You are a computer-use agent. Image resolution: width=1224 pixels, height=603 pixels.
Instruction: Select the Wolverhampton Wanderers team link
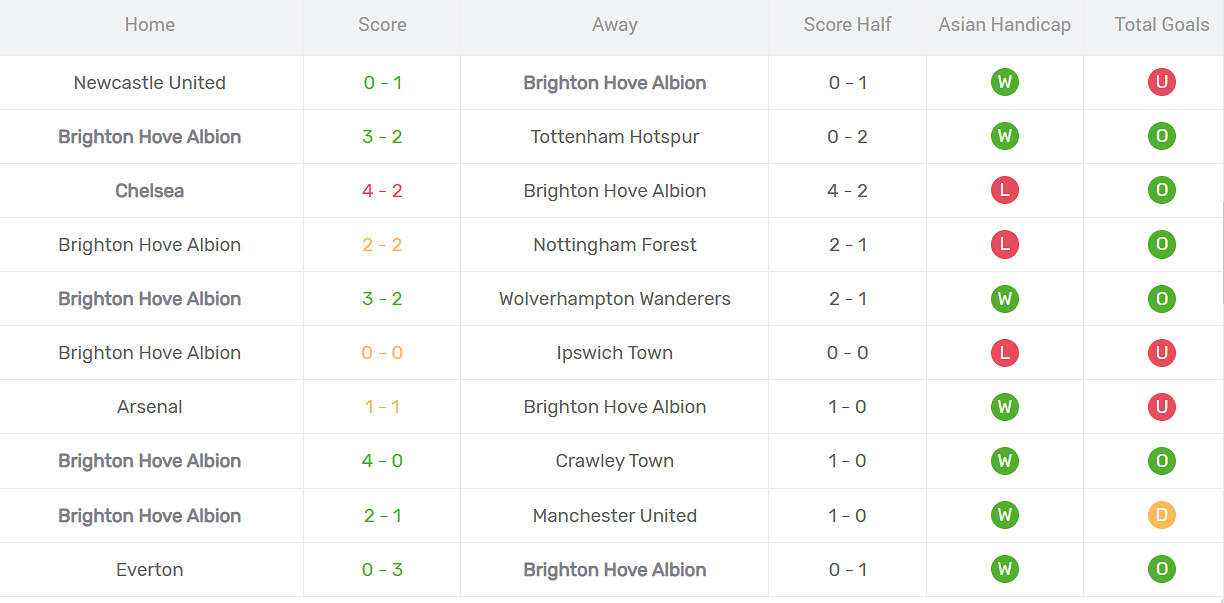pos(614,299)
